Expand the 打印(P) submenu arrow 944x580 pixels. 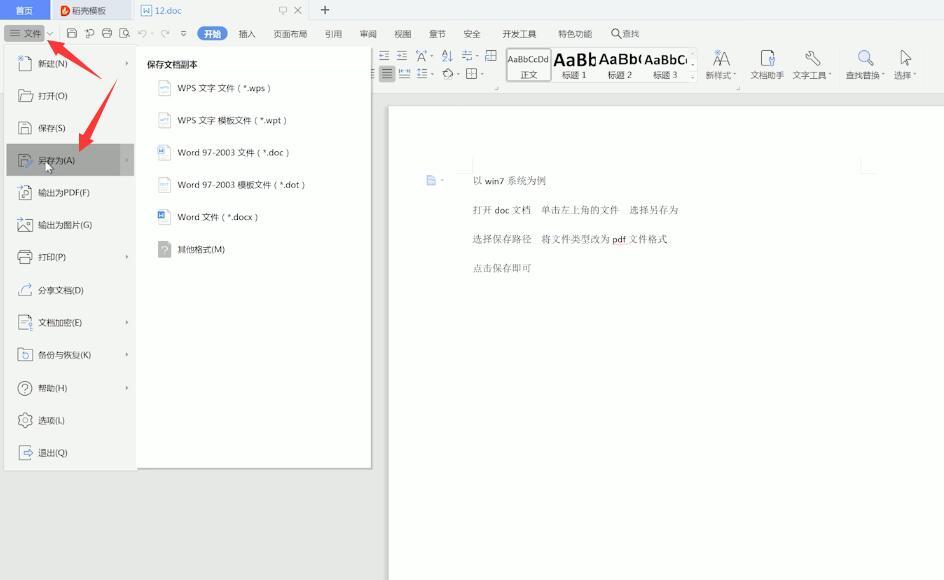click(x=126, y=257)
